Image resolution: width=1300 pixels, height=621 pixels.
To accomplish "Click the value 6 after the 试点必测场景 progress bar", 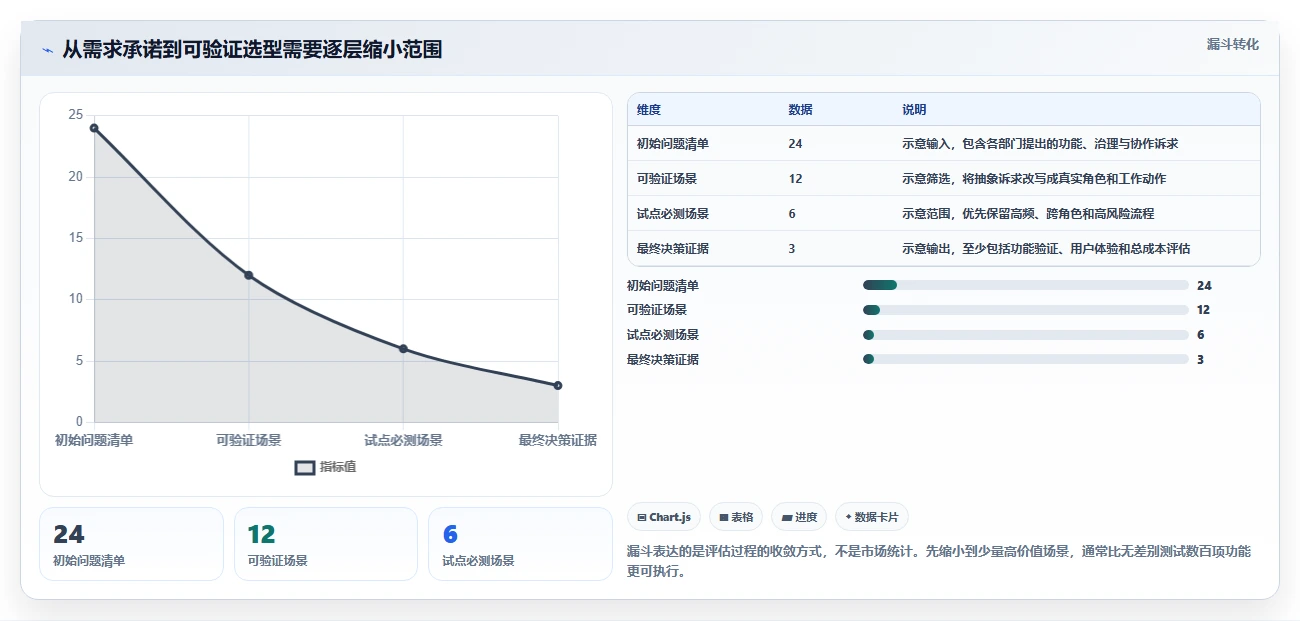I will [1200, 335].
